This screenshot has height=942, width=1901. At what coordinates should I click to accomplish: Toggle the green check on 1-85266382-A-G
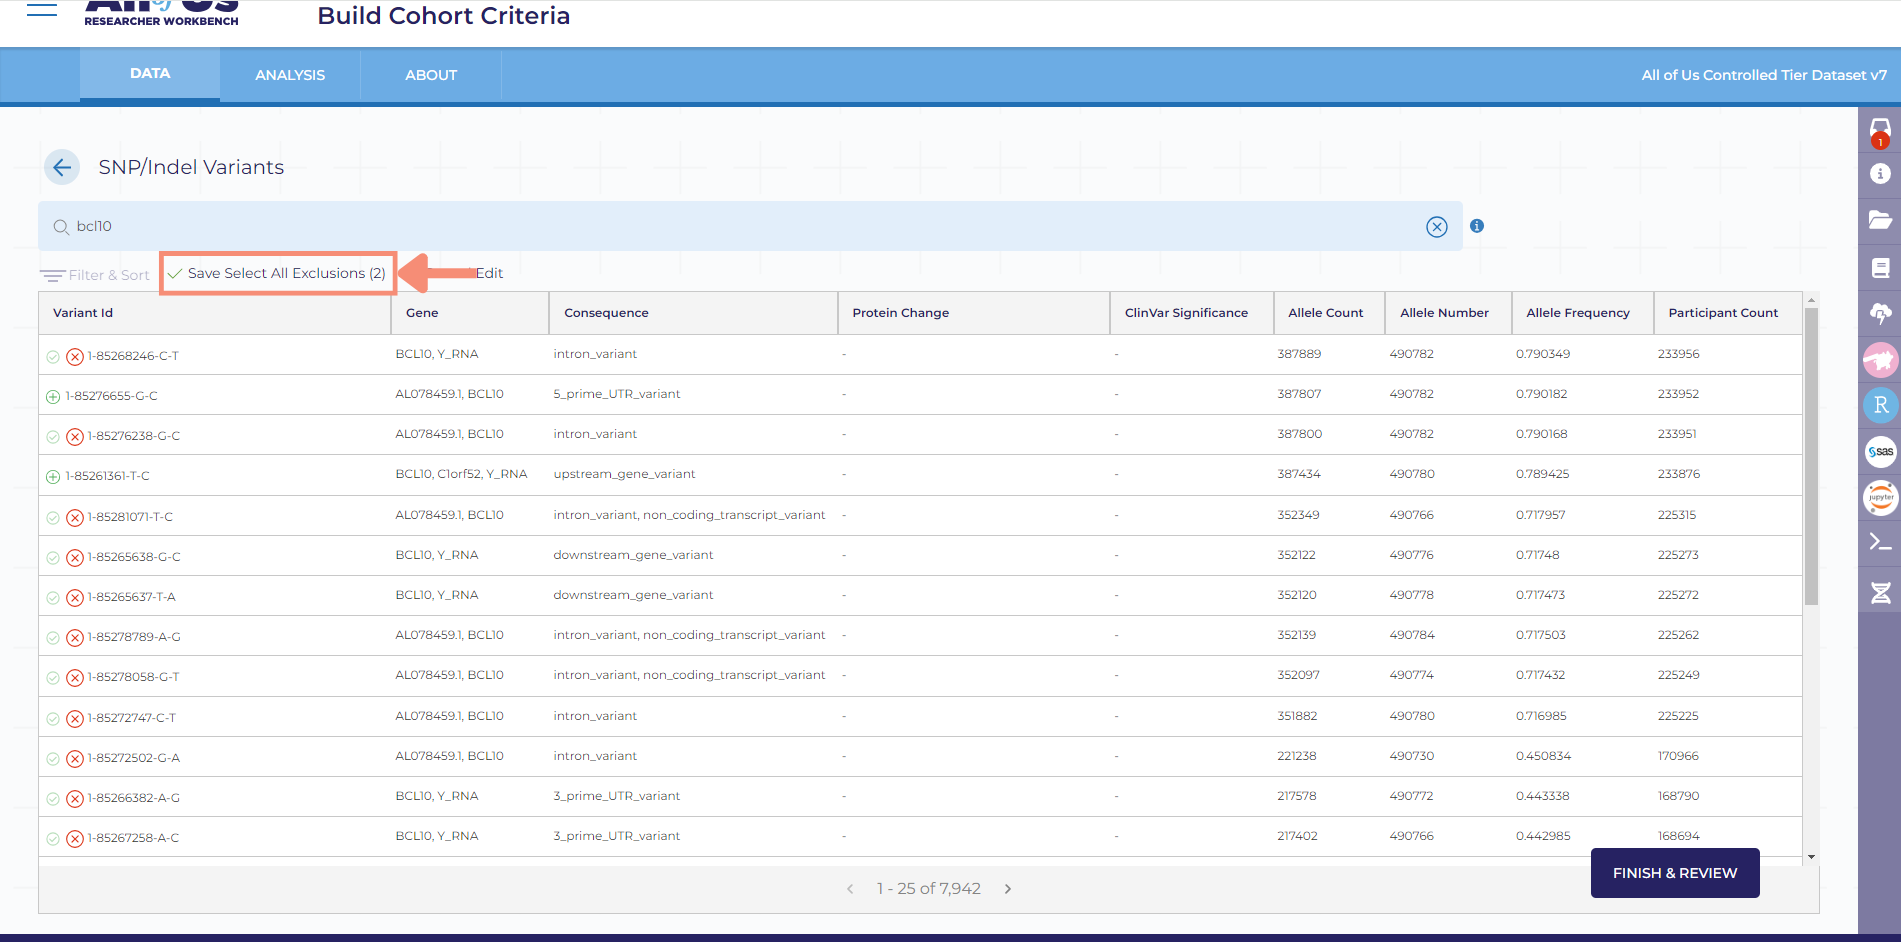pos(53,798)
